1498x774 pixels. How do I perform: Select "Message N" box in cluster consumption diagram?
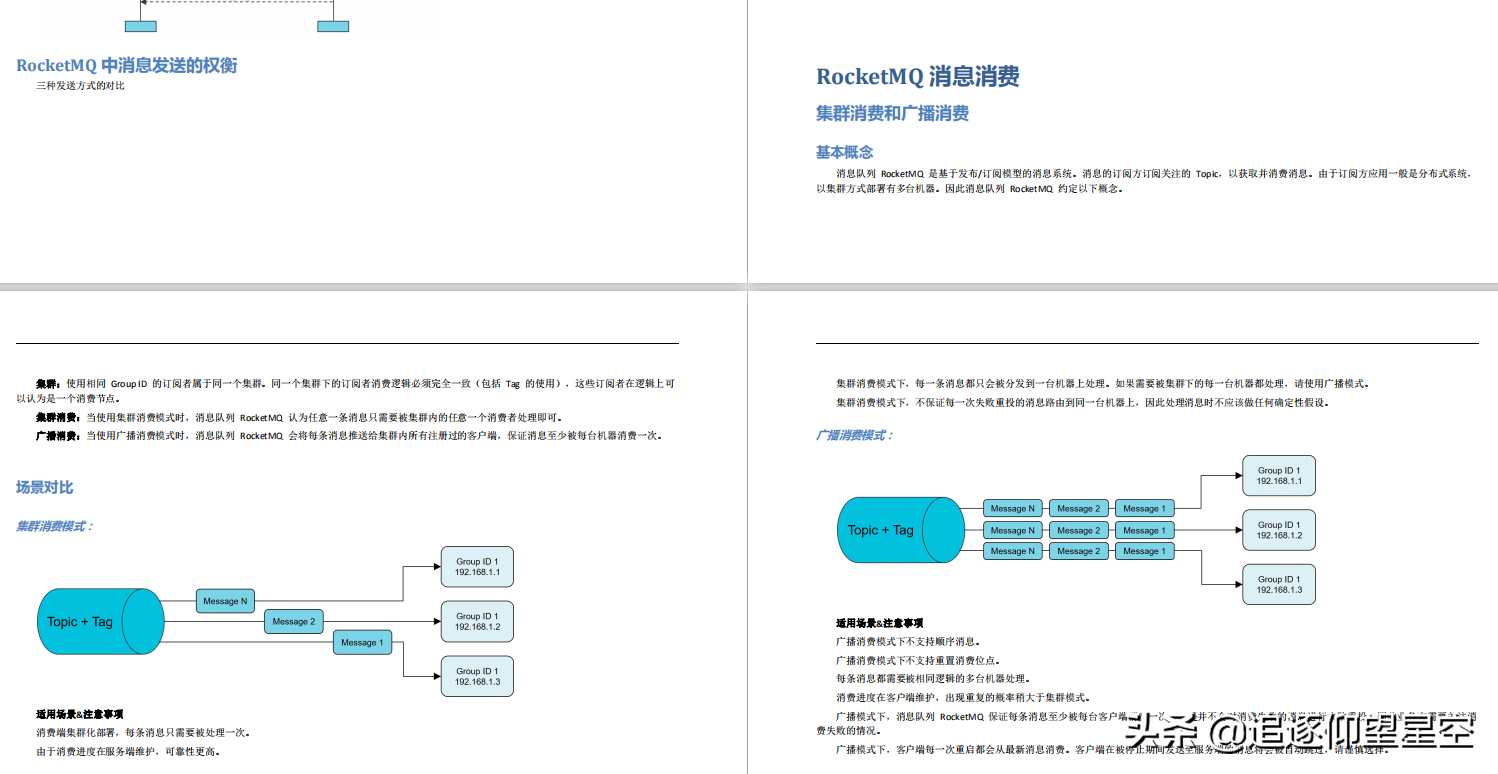[x=226, y=601]
